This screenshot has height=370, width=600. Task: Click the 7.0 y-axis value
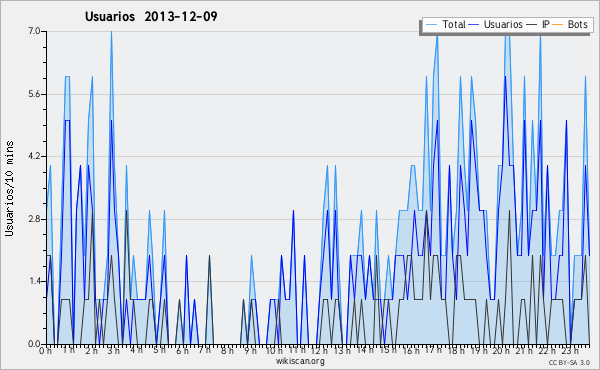[34, 31]
